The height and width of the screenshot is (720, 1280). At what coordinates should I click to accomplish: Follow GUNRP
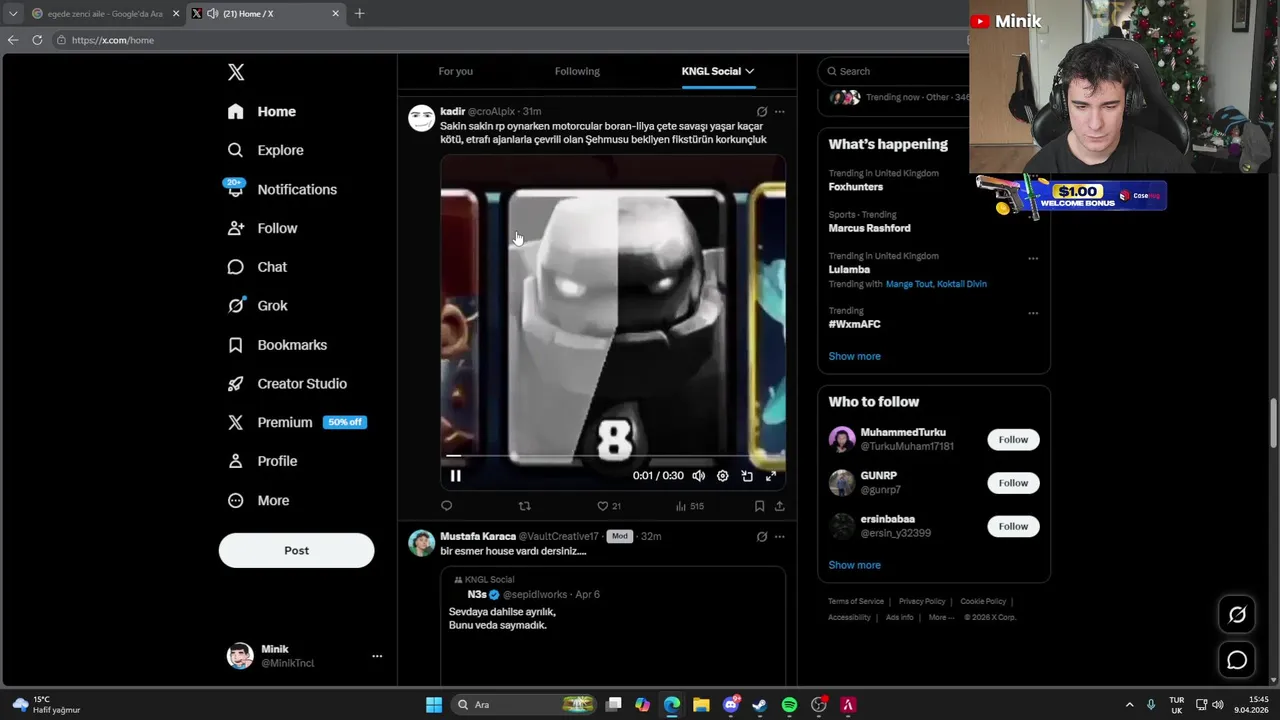(x=1013, y=483)
